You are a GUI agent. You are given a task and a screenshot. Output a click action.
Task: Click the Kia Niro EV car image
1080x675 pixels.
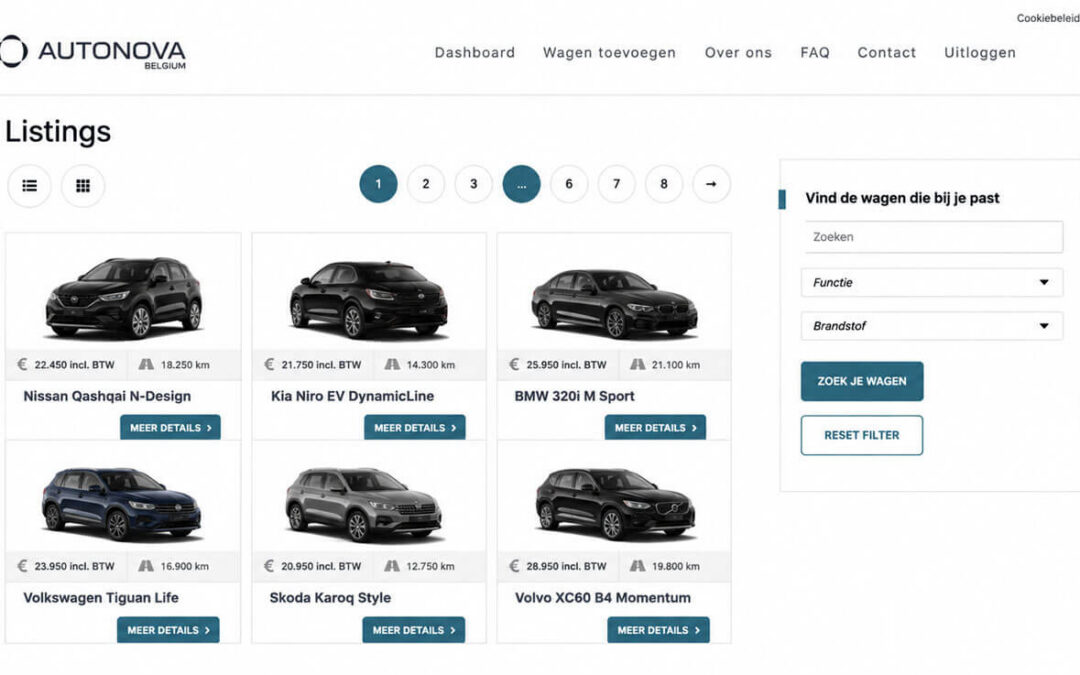[368, 299]
